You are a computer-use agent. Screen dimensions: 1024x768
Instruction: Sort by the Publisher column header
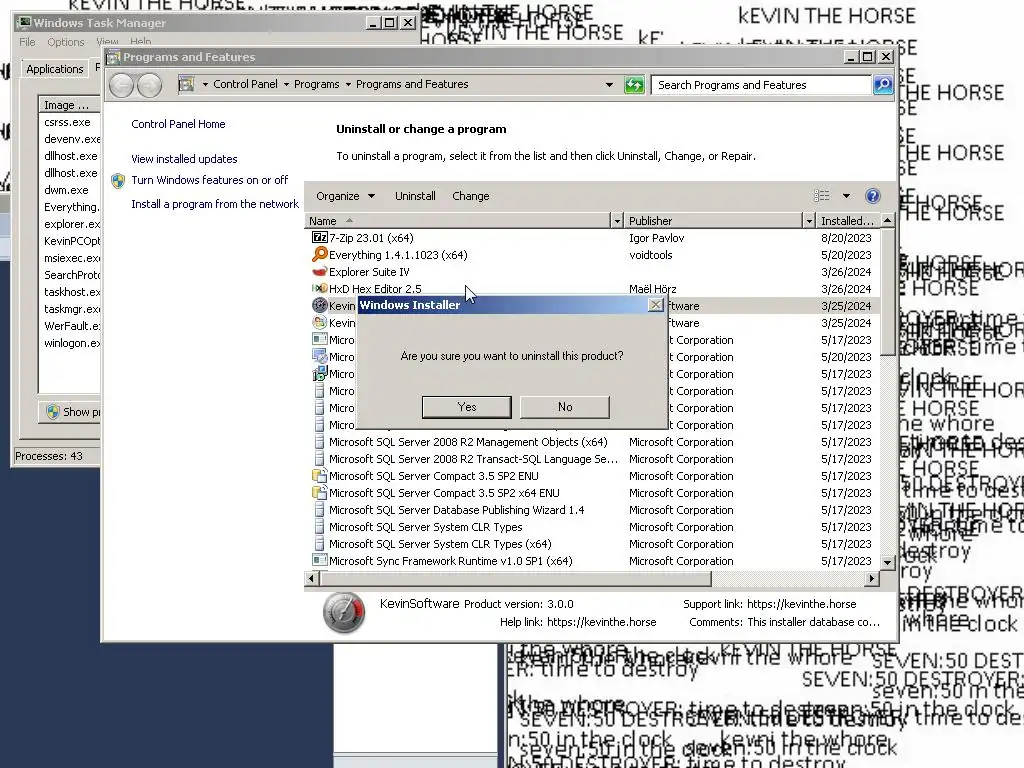tap(713, 221)
